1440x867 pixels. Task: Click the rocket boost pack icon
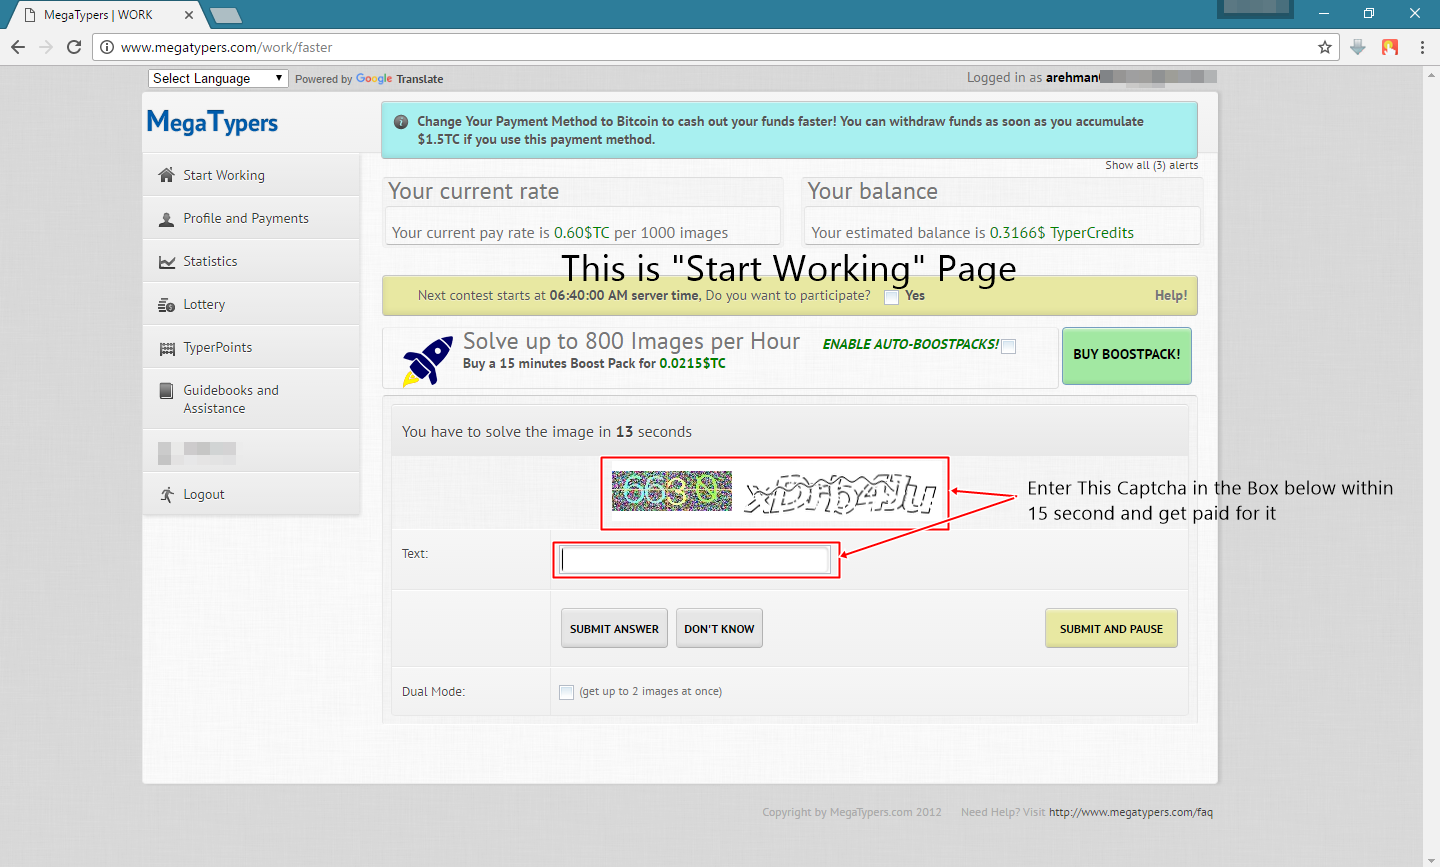[x=427, y=361]
